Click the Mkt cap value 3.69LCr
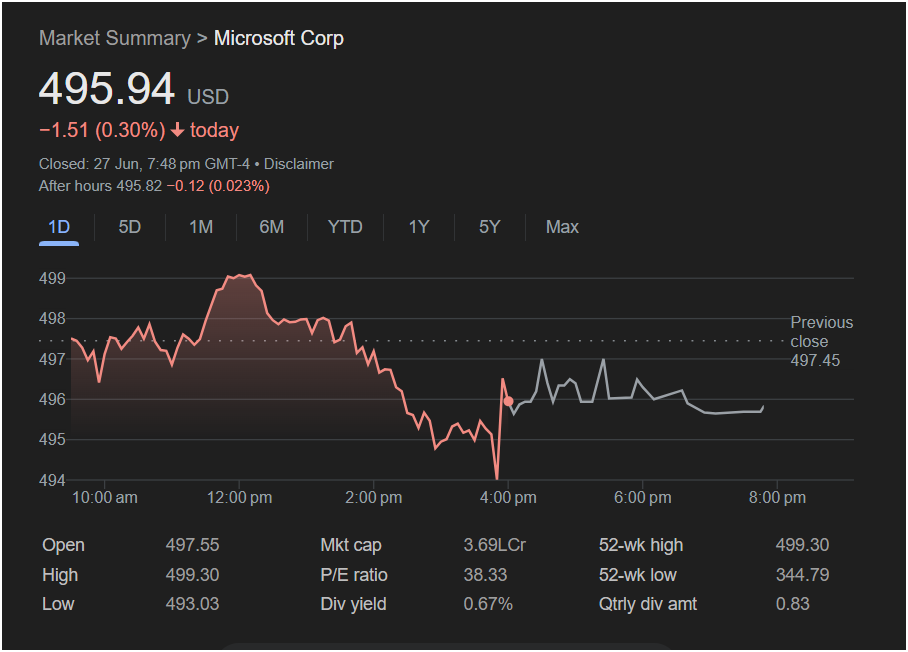 click(494, 545)
